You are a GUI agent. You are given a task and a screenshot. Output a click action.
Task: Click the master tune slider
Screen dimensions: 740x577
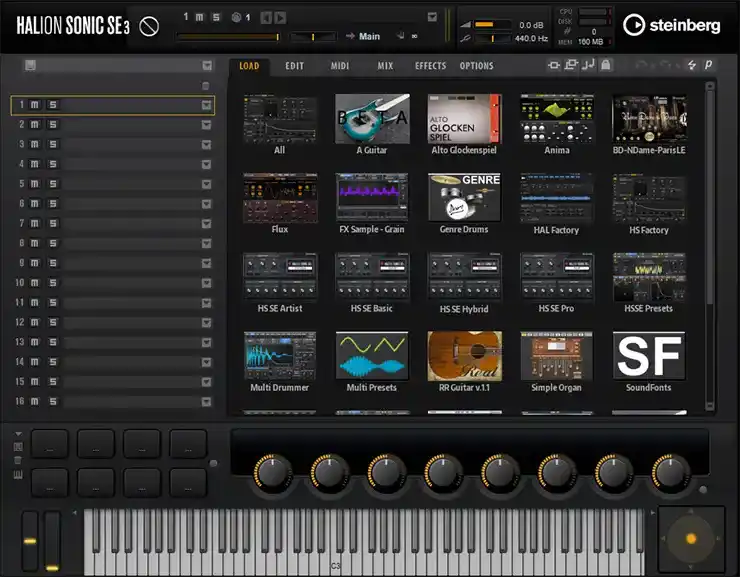tap(493, 39)
